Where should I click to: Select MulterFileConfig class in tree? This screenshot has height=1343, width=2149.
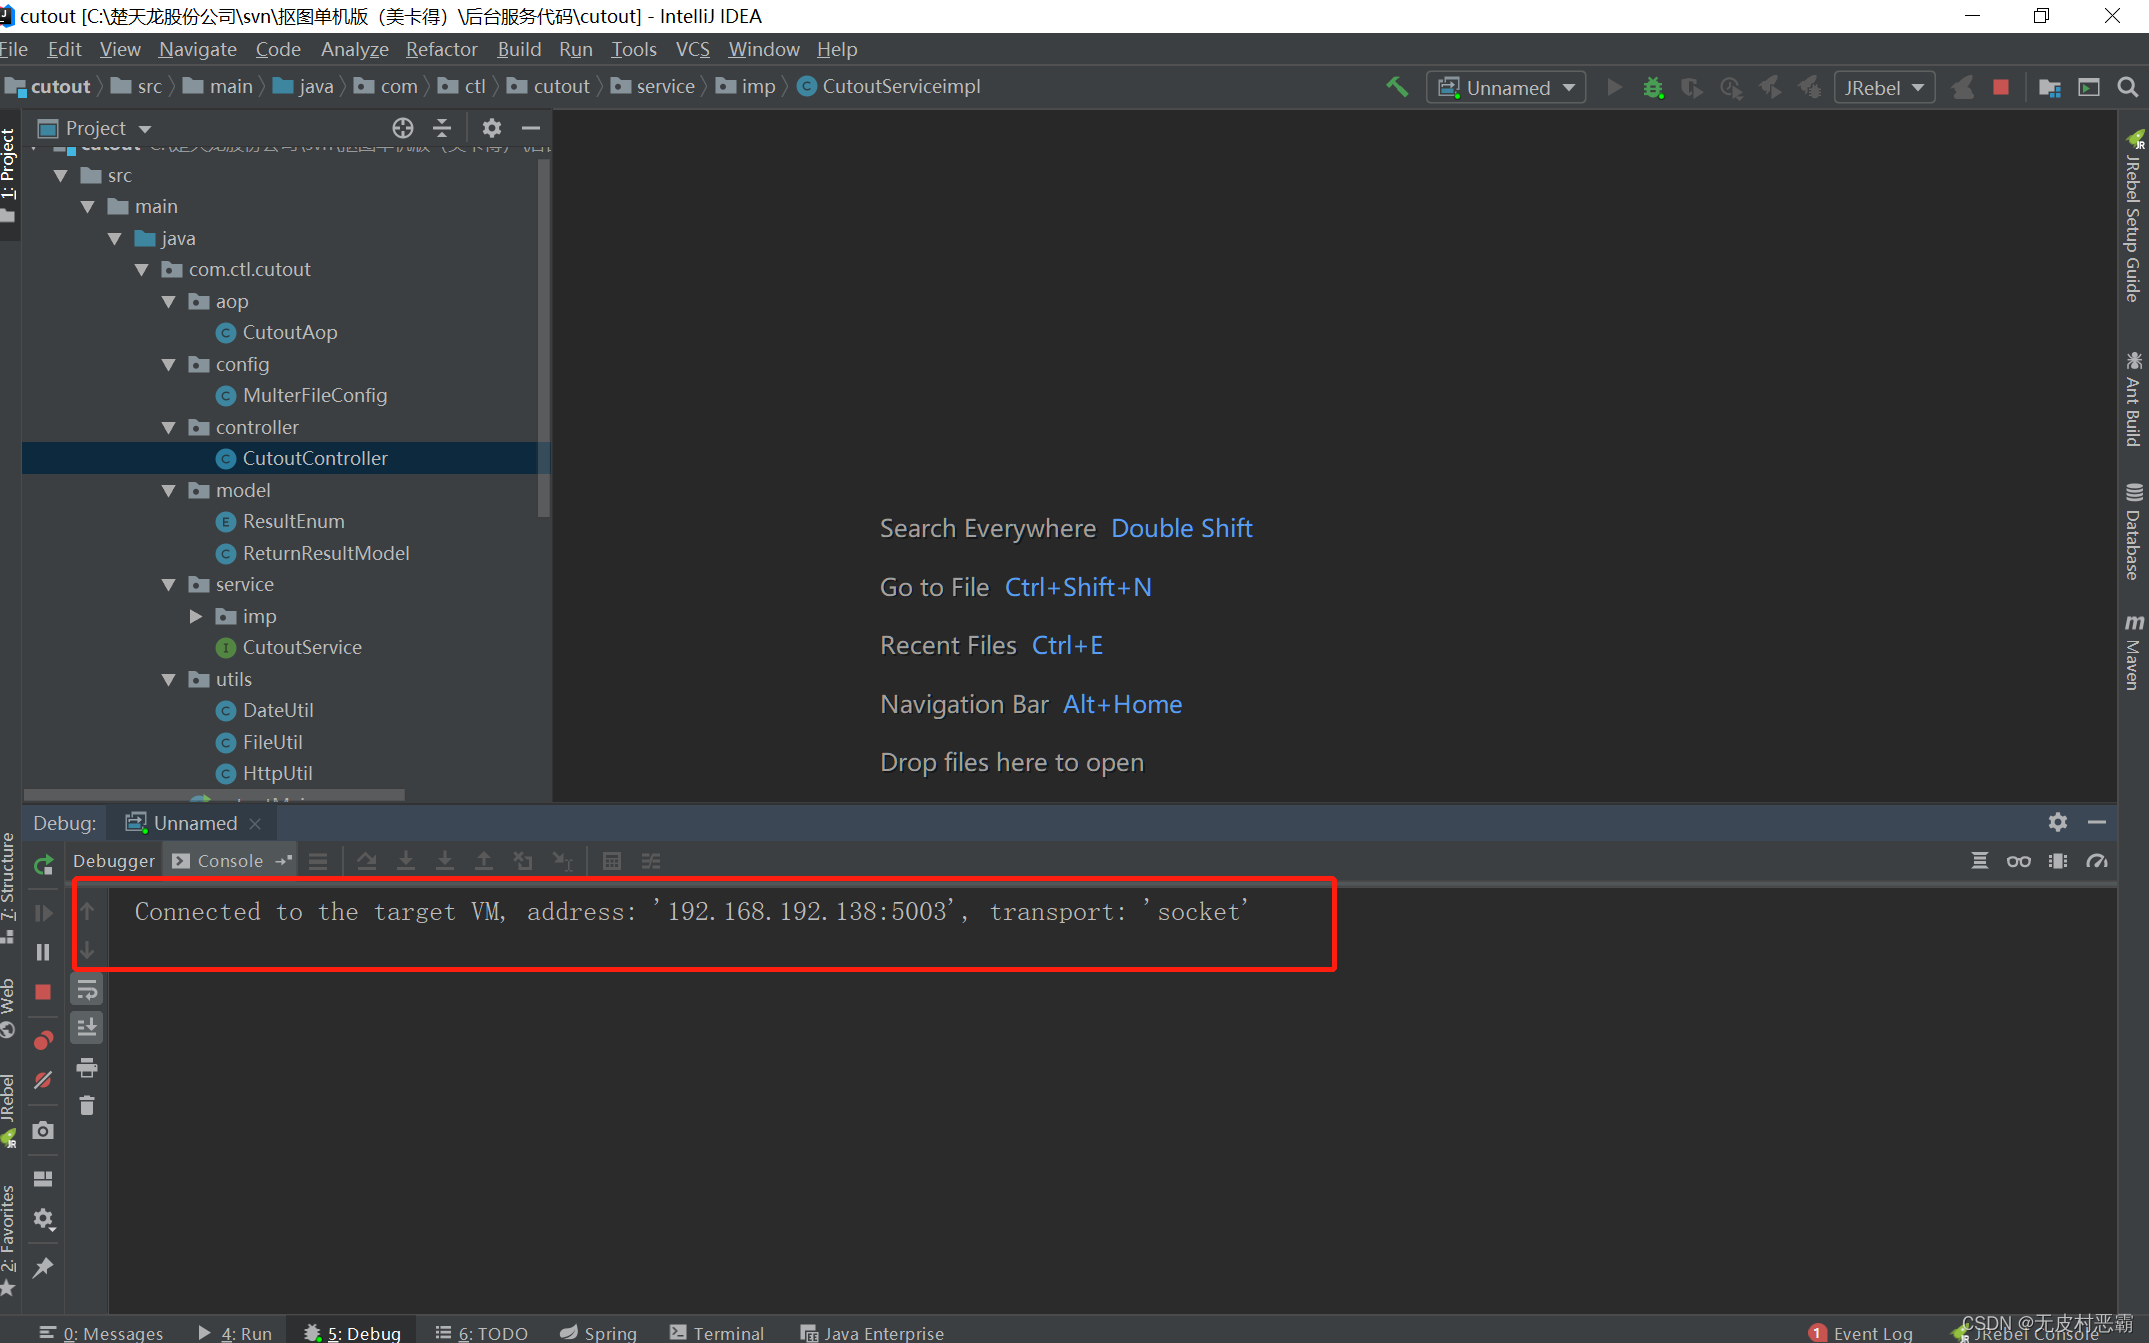pos(314,395)
